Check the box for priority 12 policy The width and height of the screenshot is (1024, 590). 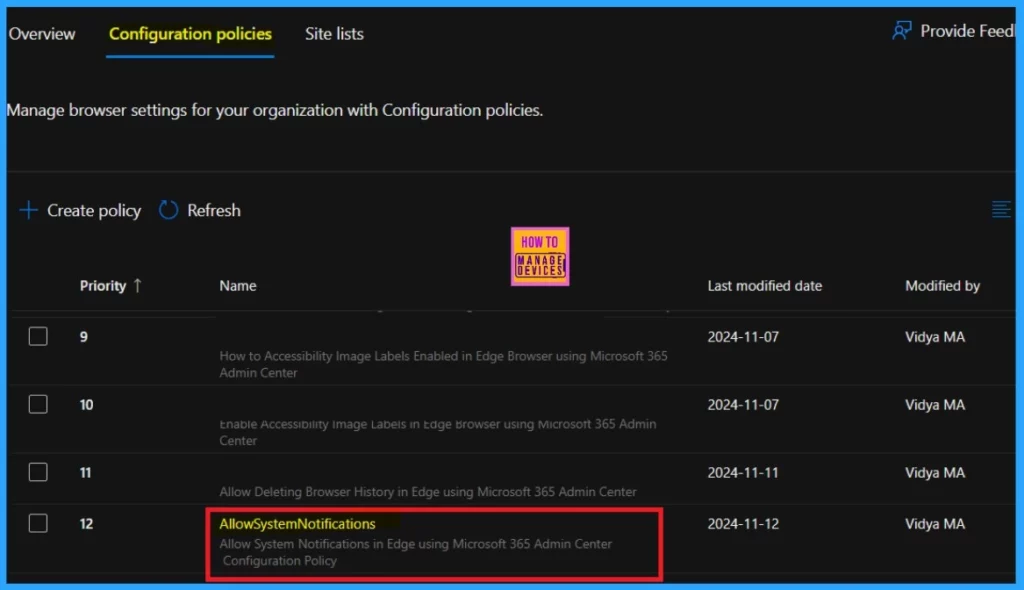(x=38, y=523)
